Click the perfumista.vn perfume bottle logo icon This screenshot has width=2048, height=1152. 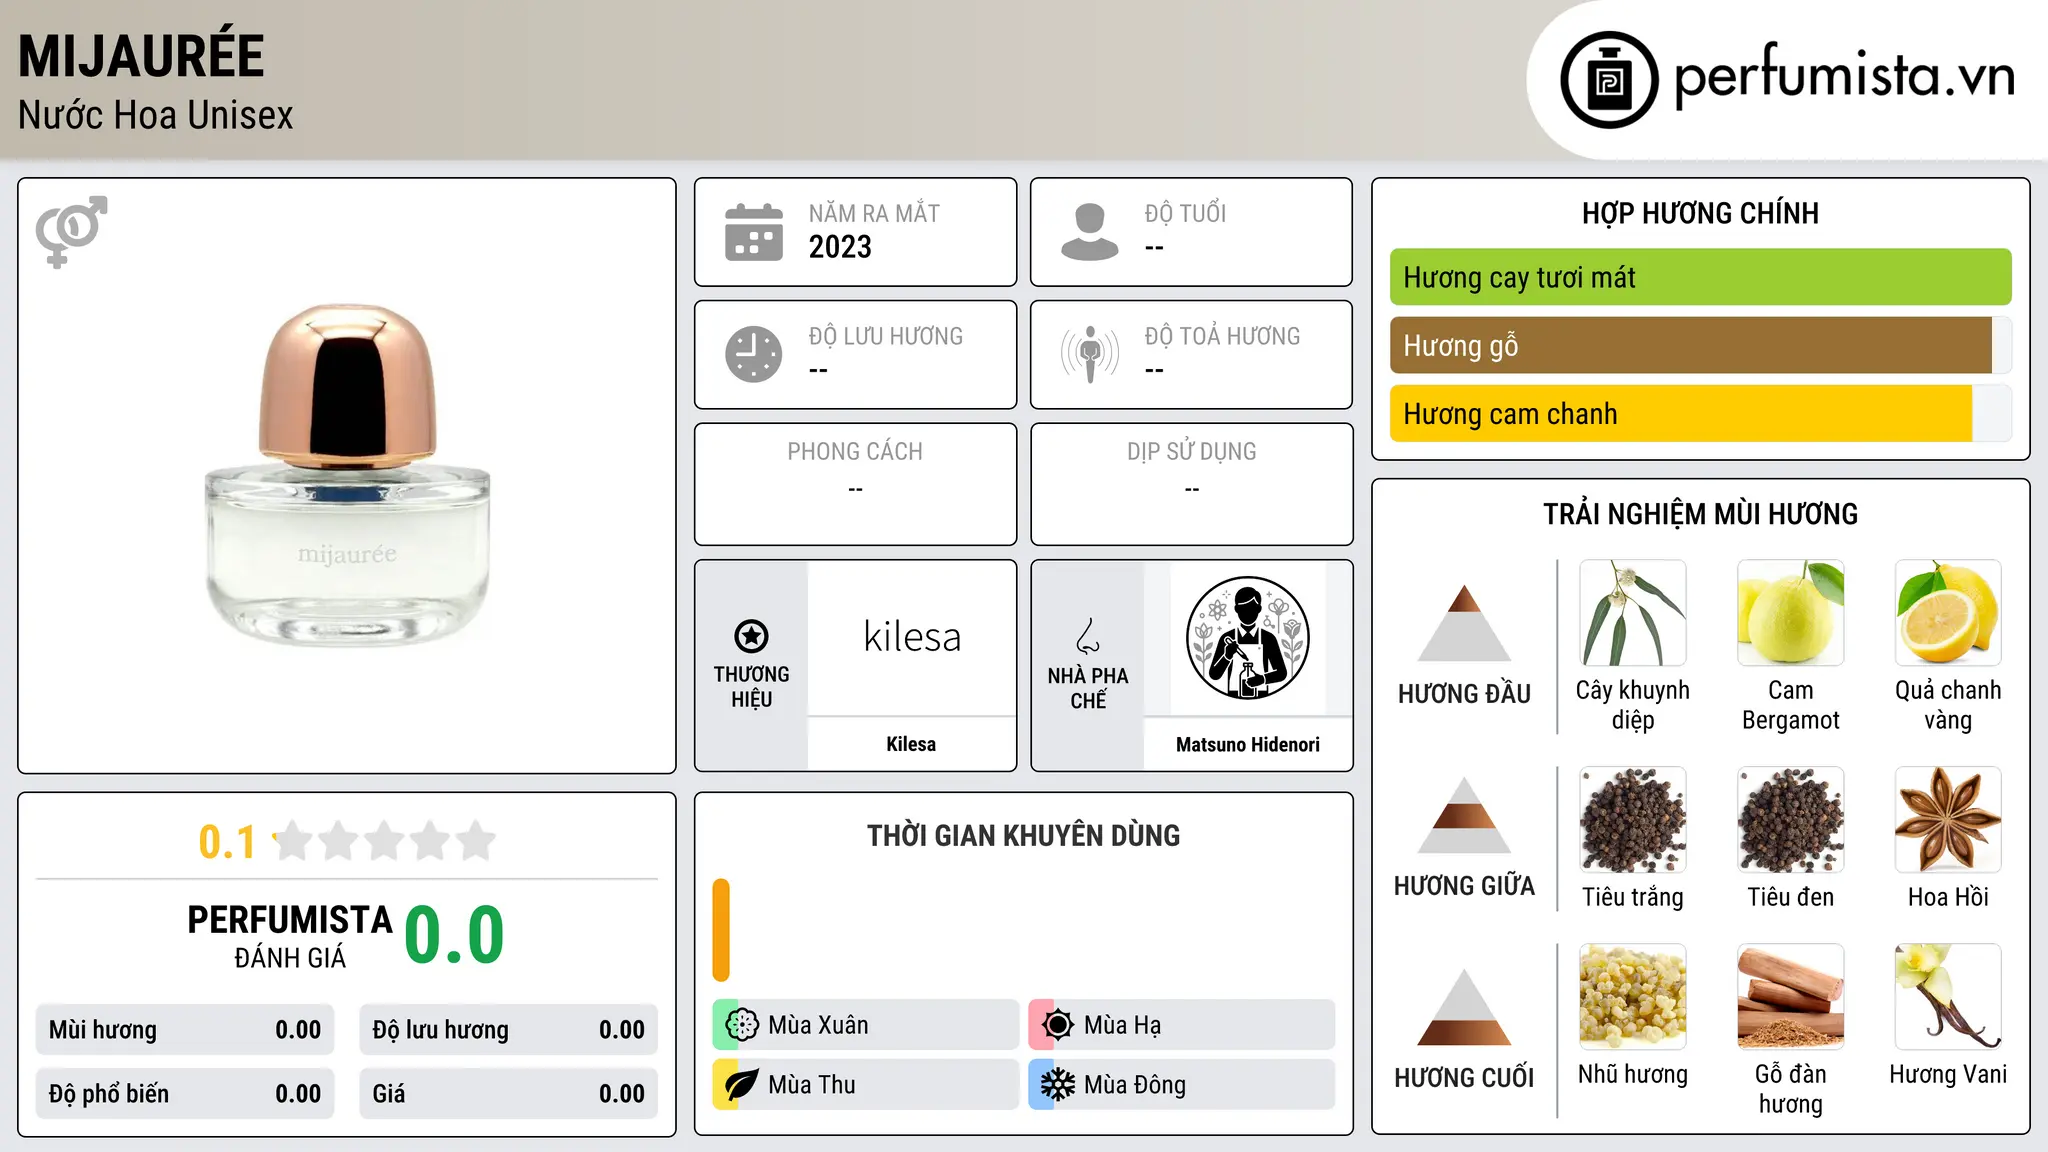1609,80
